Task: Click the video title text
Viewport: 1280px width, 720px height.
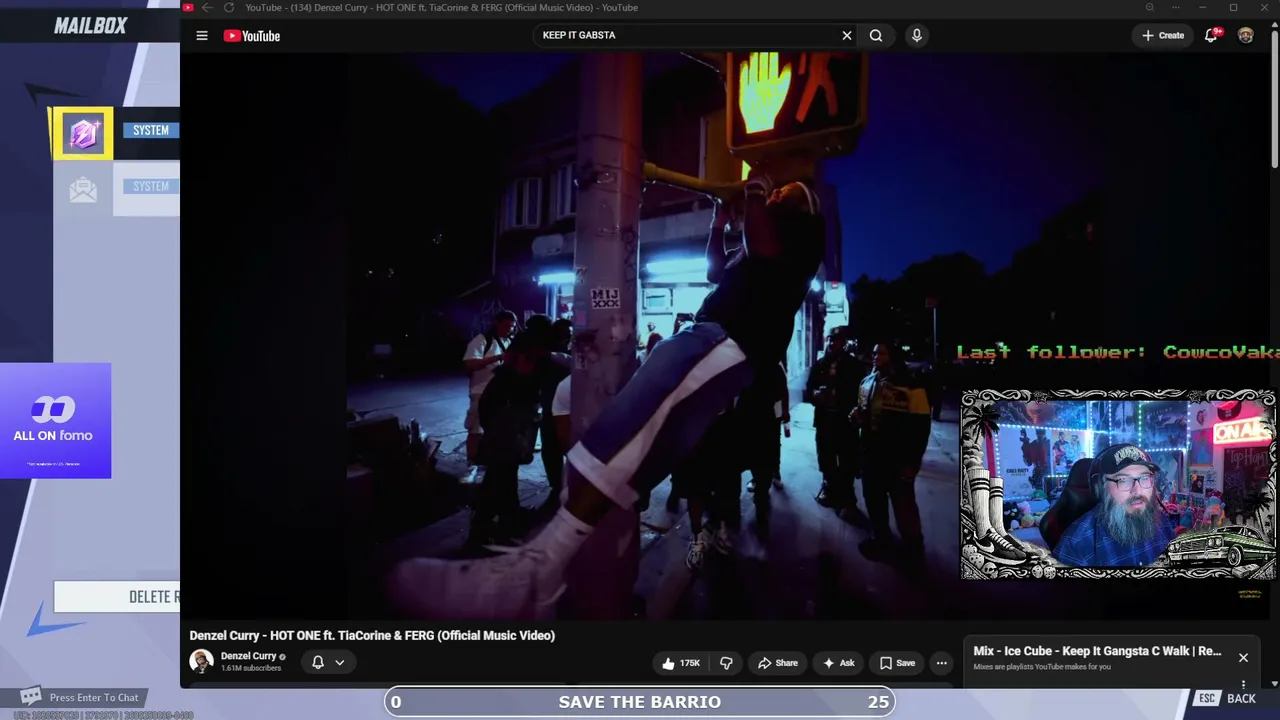Action: coord(372,636)
